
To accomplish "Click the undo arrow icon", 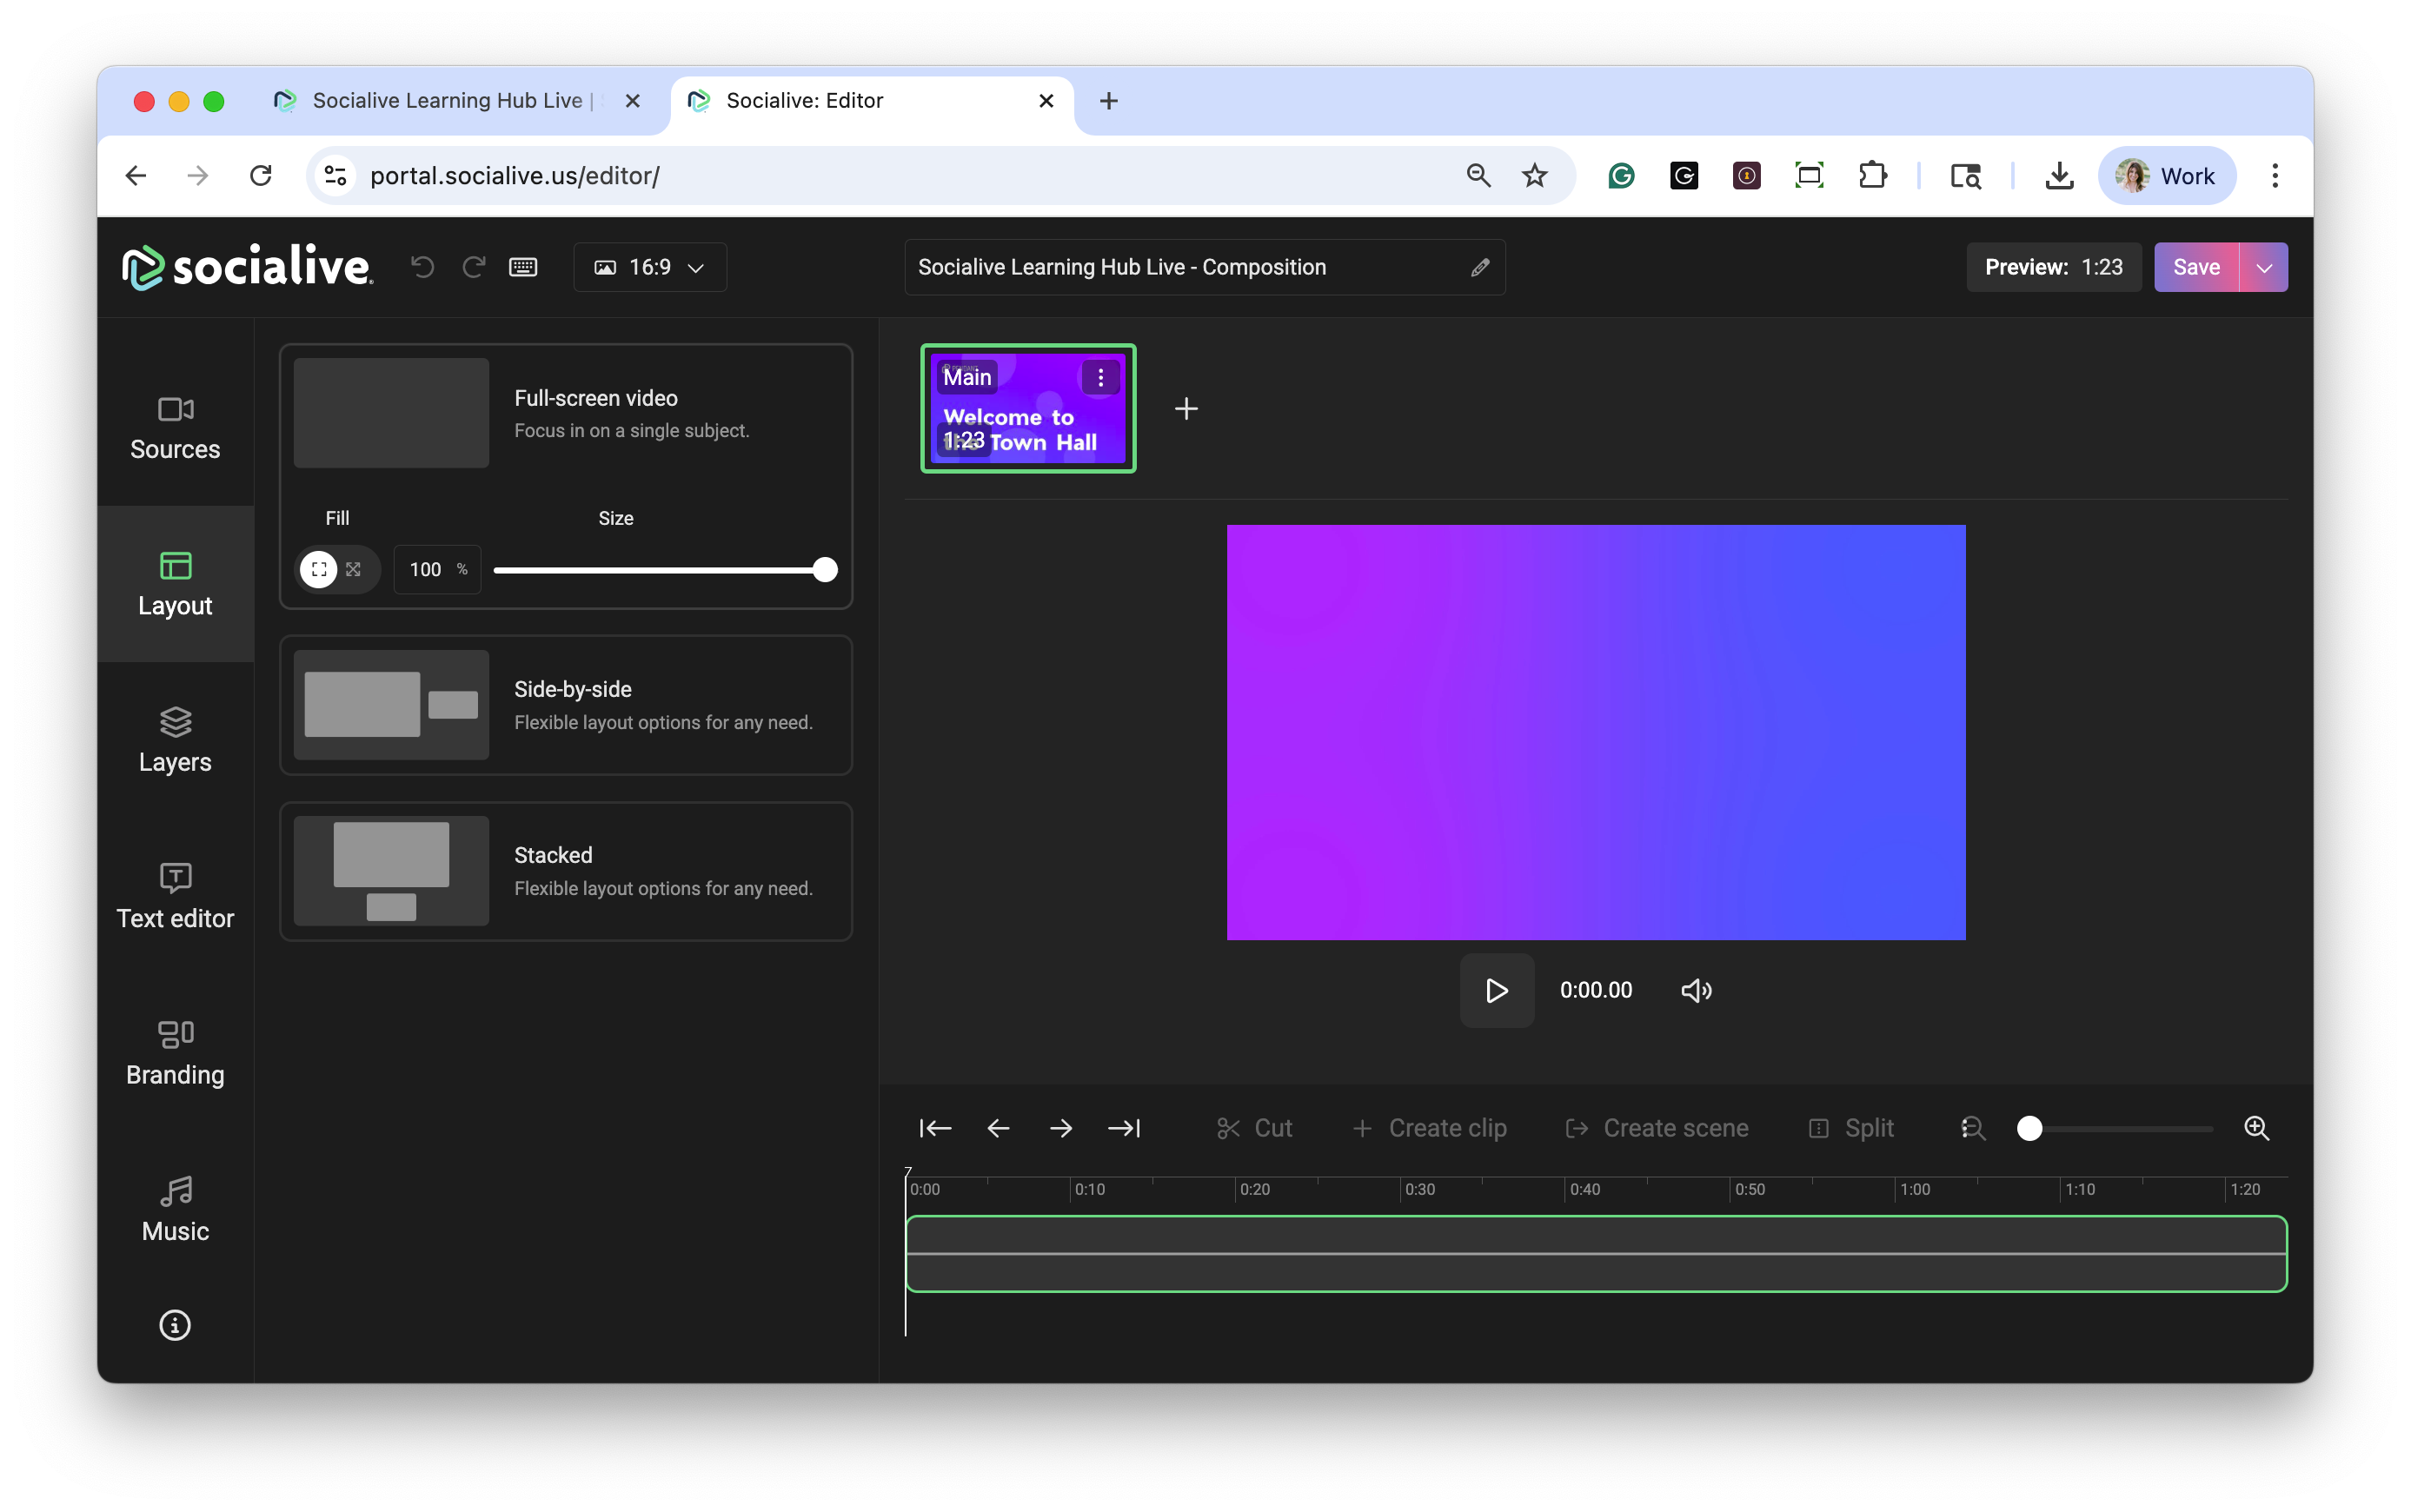I will click(422, 267).
